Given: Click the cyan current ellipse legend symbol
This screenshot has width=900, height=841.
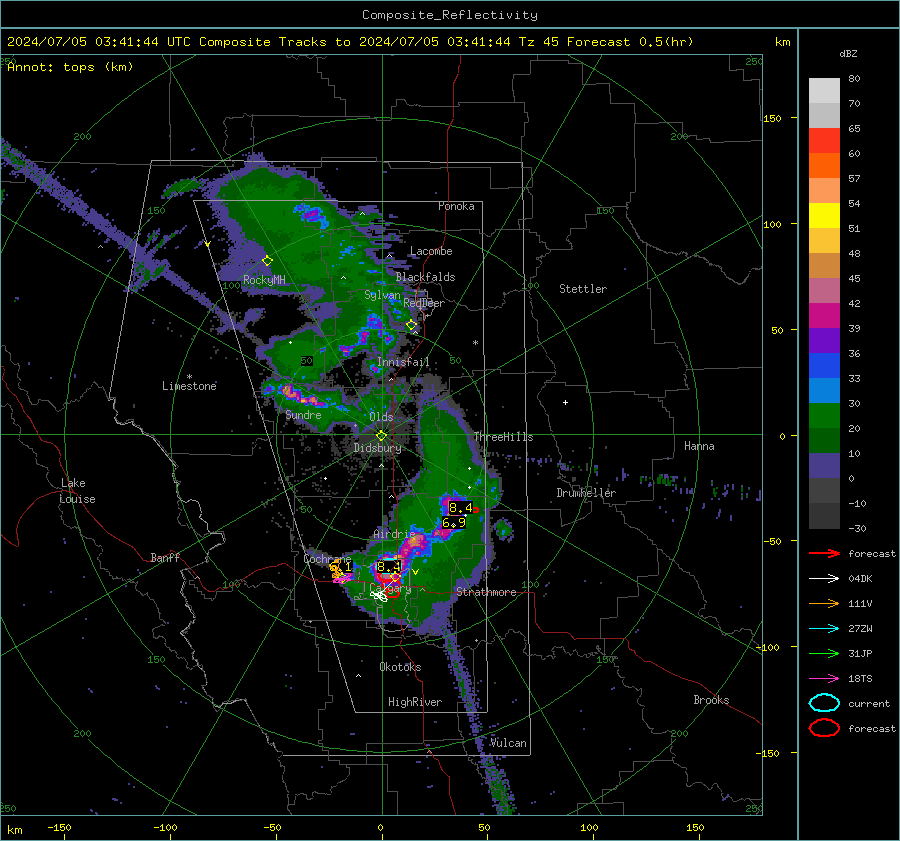Looking at the screenshot, I should tap(824, 703).
